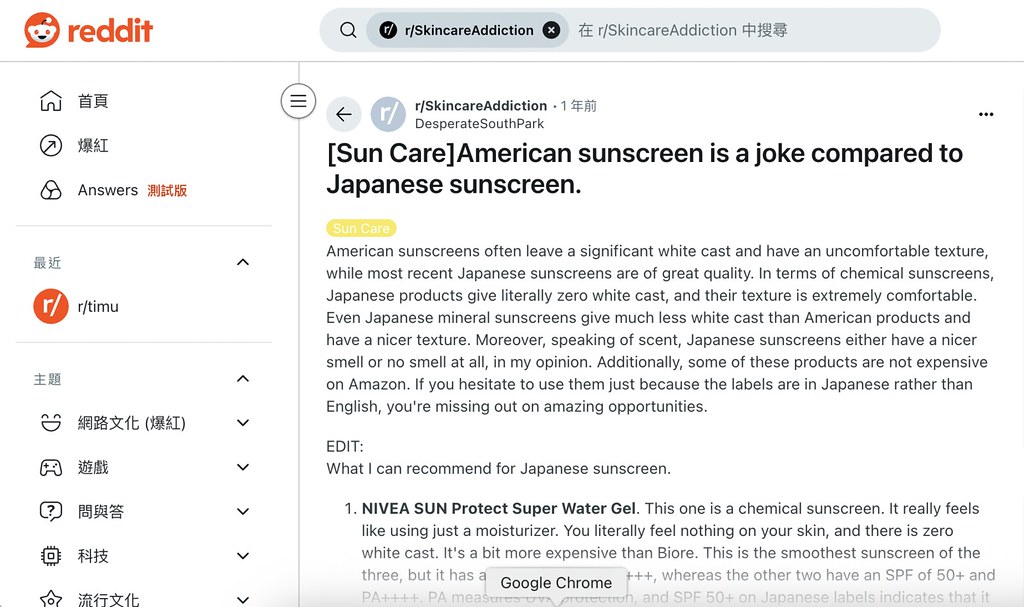Collapse the 主題 section
The image size is (1024, 607).
243,379
